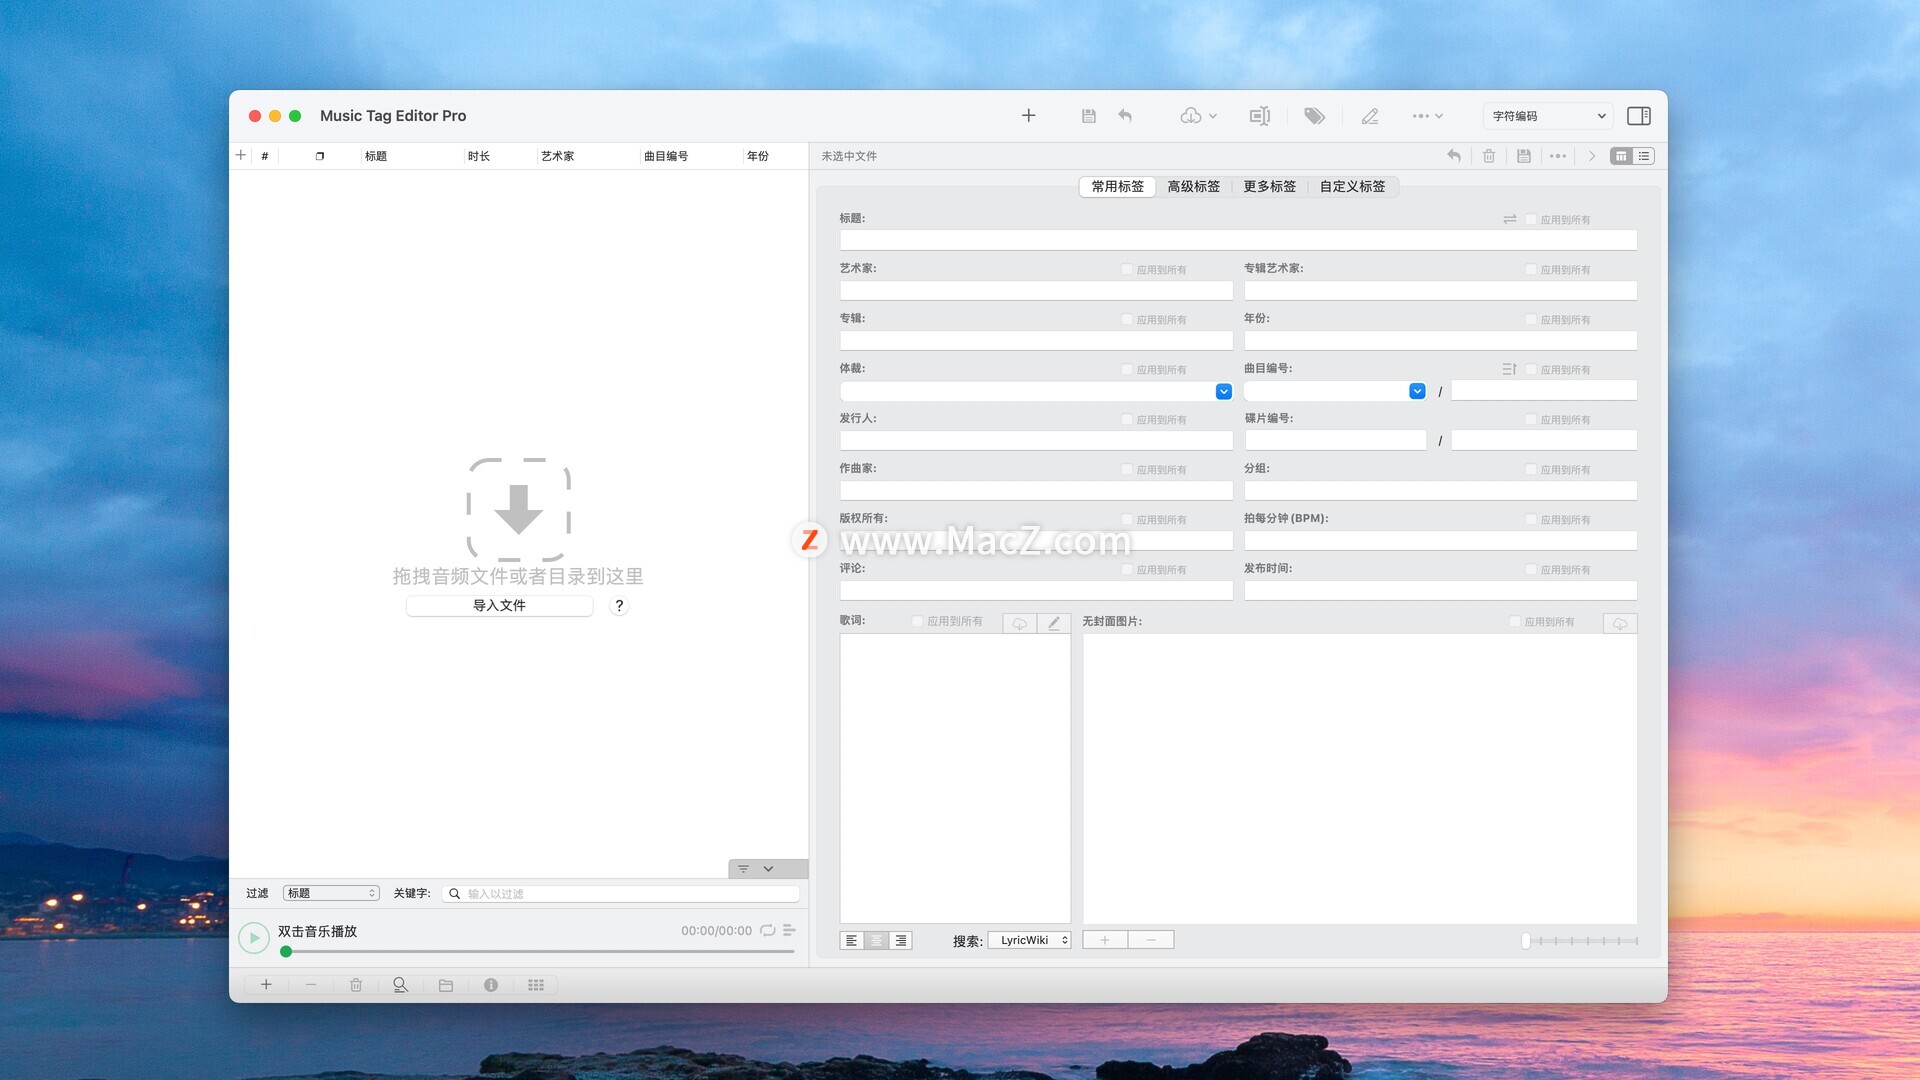The width and height of the screenshot is (1920, 1080).
Task: Enable 应用到所有 for 专辑艺术家
Action: click(1531, 269)
